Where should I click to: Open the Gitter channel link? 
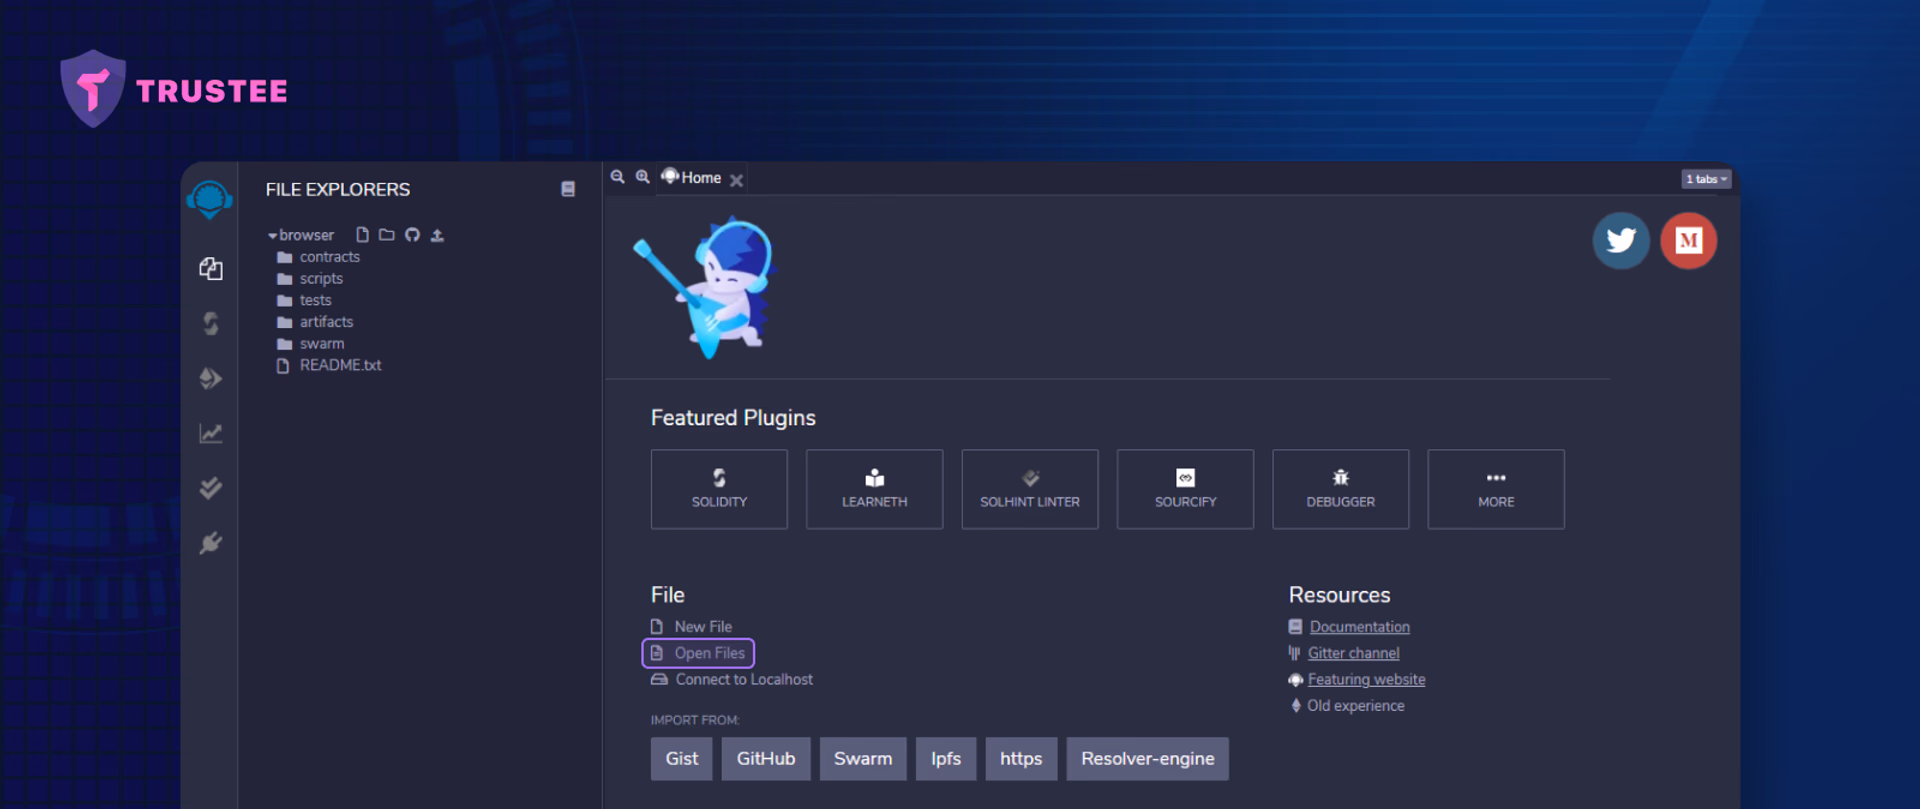coord(1354,653)
